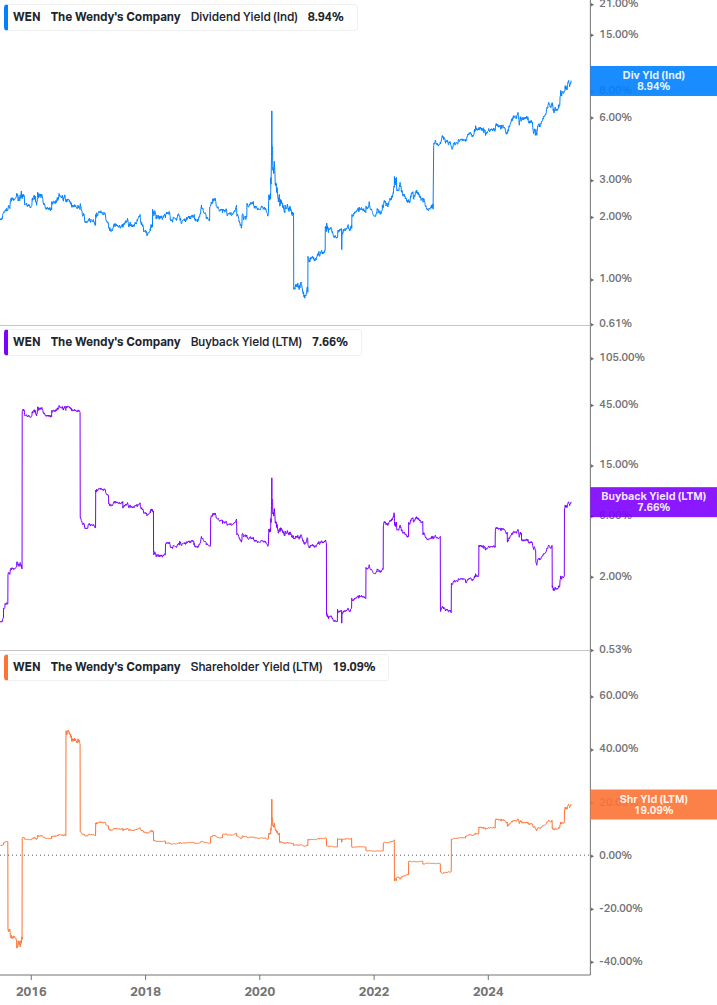Click the -40.00% tick on shareholder yield axis
717x1005 pixels.
point(620,961)
